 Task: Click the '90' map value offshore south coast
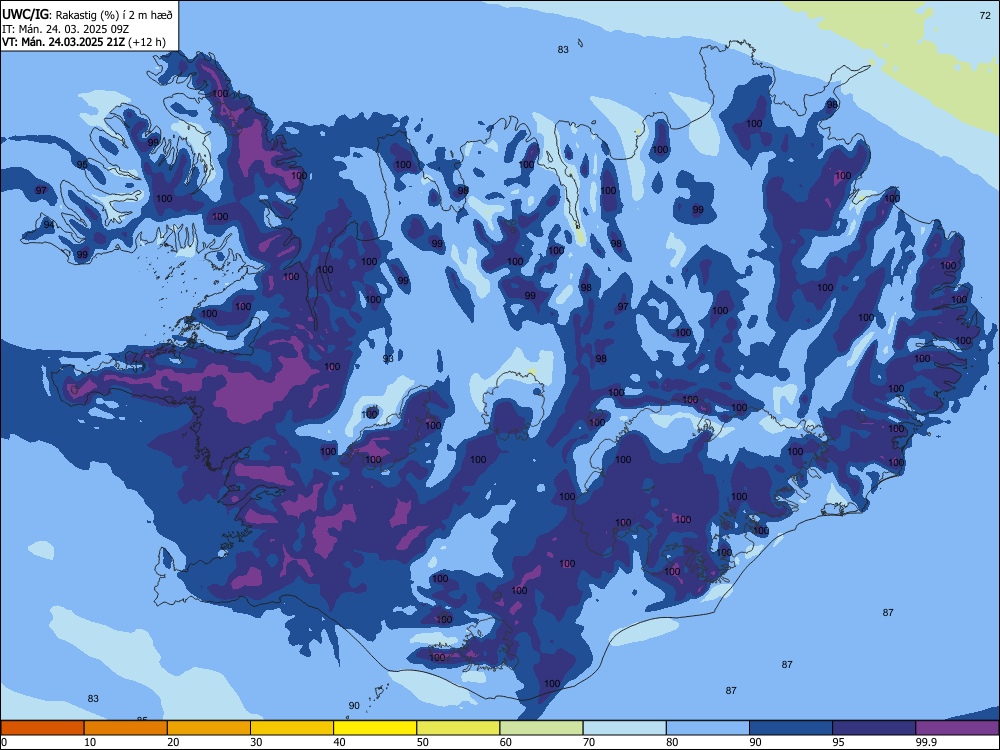click(x=354, y=706)
